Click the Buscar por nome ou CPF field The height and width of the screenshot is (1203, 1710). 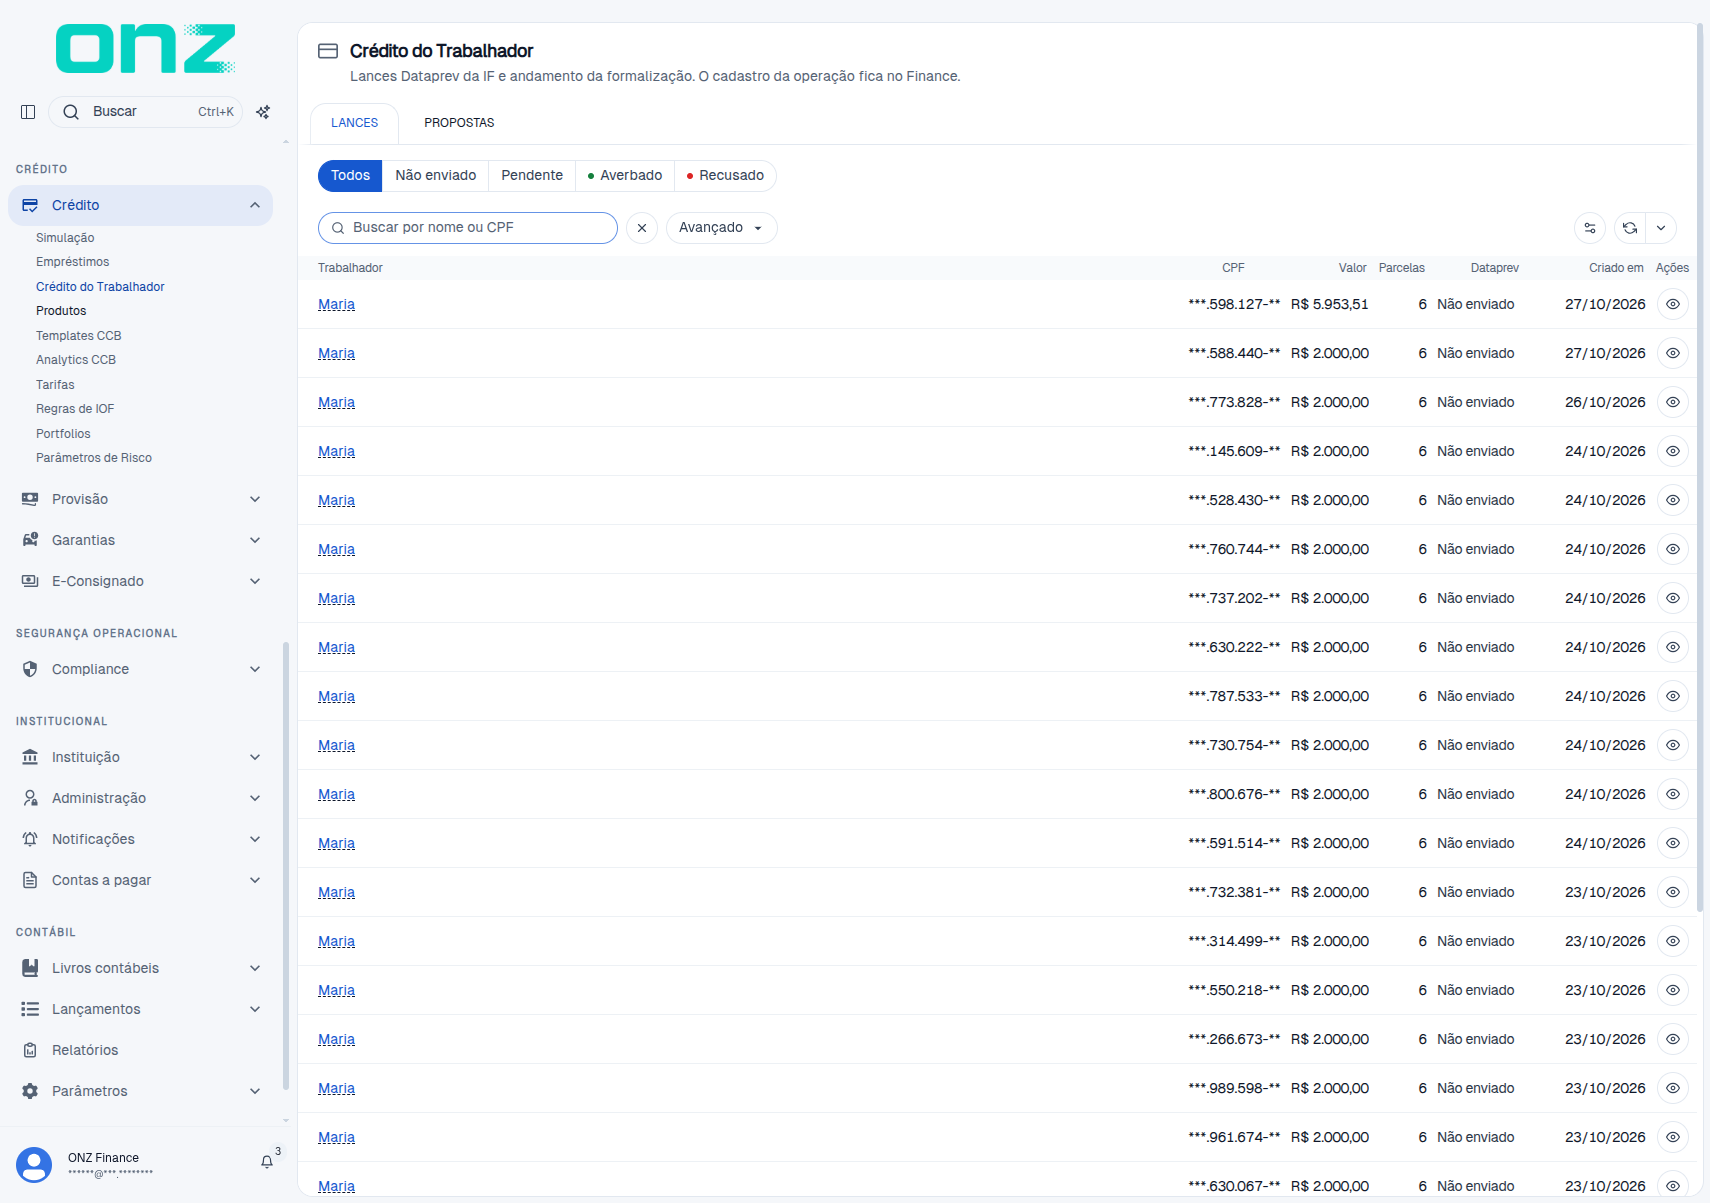(468, 228)
